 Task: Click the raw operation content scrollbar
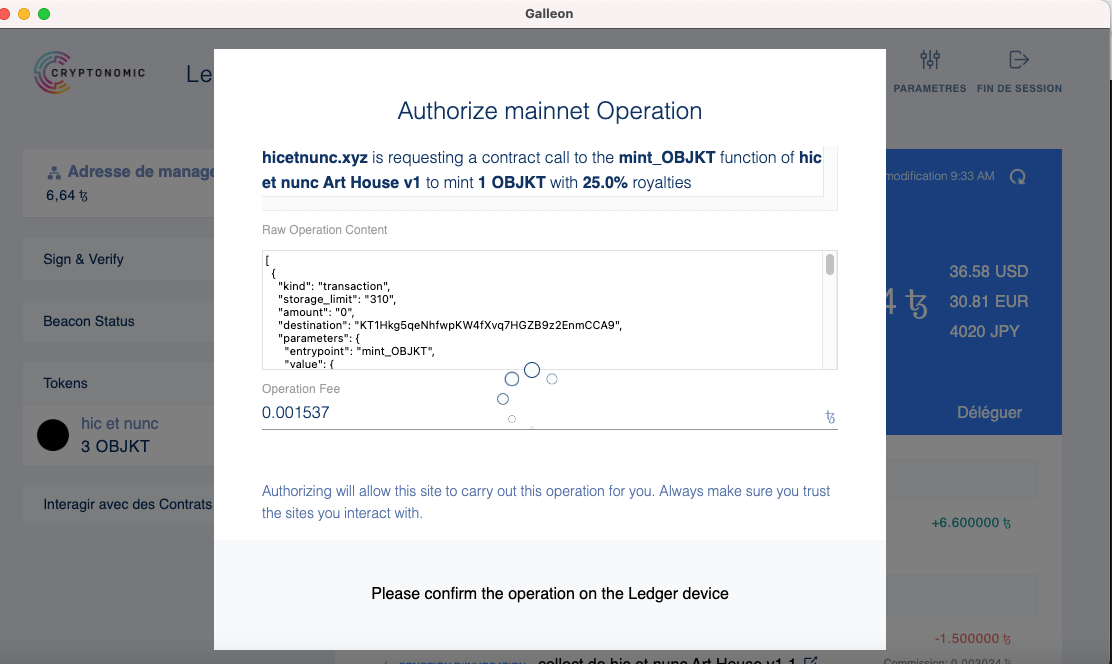tap(830, 266)
